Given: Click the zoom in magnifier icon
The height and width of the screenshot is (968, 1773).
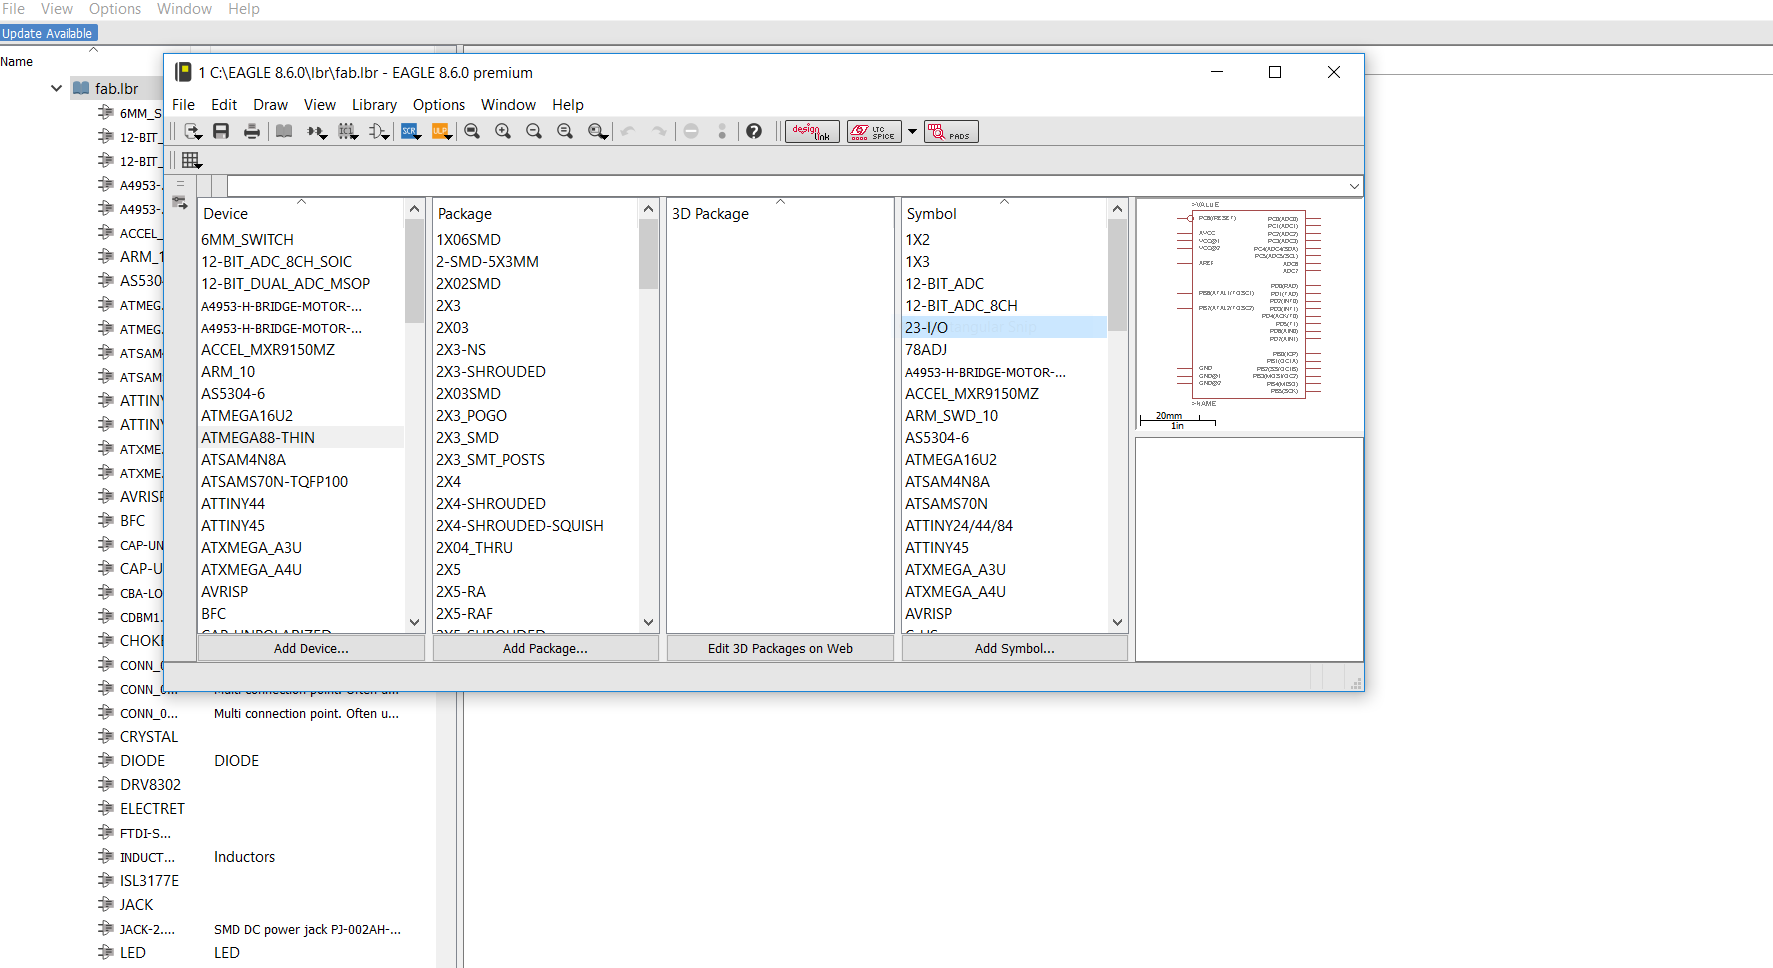Looking at the screenshot, I should (x=503, y=131).
